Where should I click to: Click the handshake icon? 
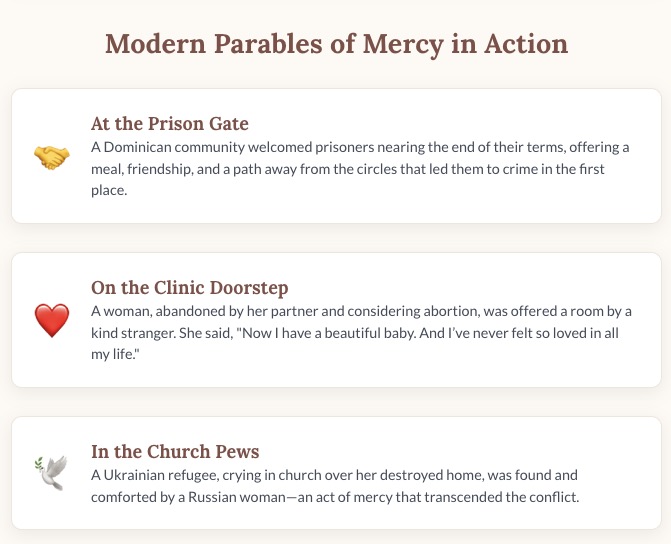click(x=51, y=156)
